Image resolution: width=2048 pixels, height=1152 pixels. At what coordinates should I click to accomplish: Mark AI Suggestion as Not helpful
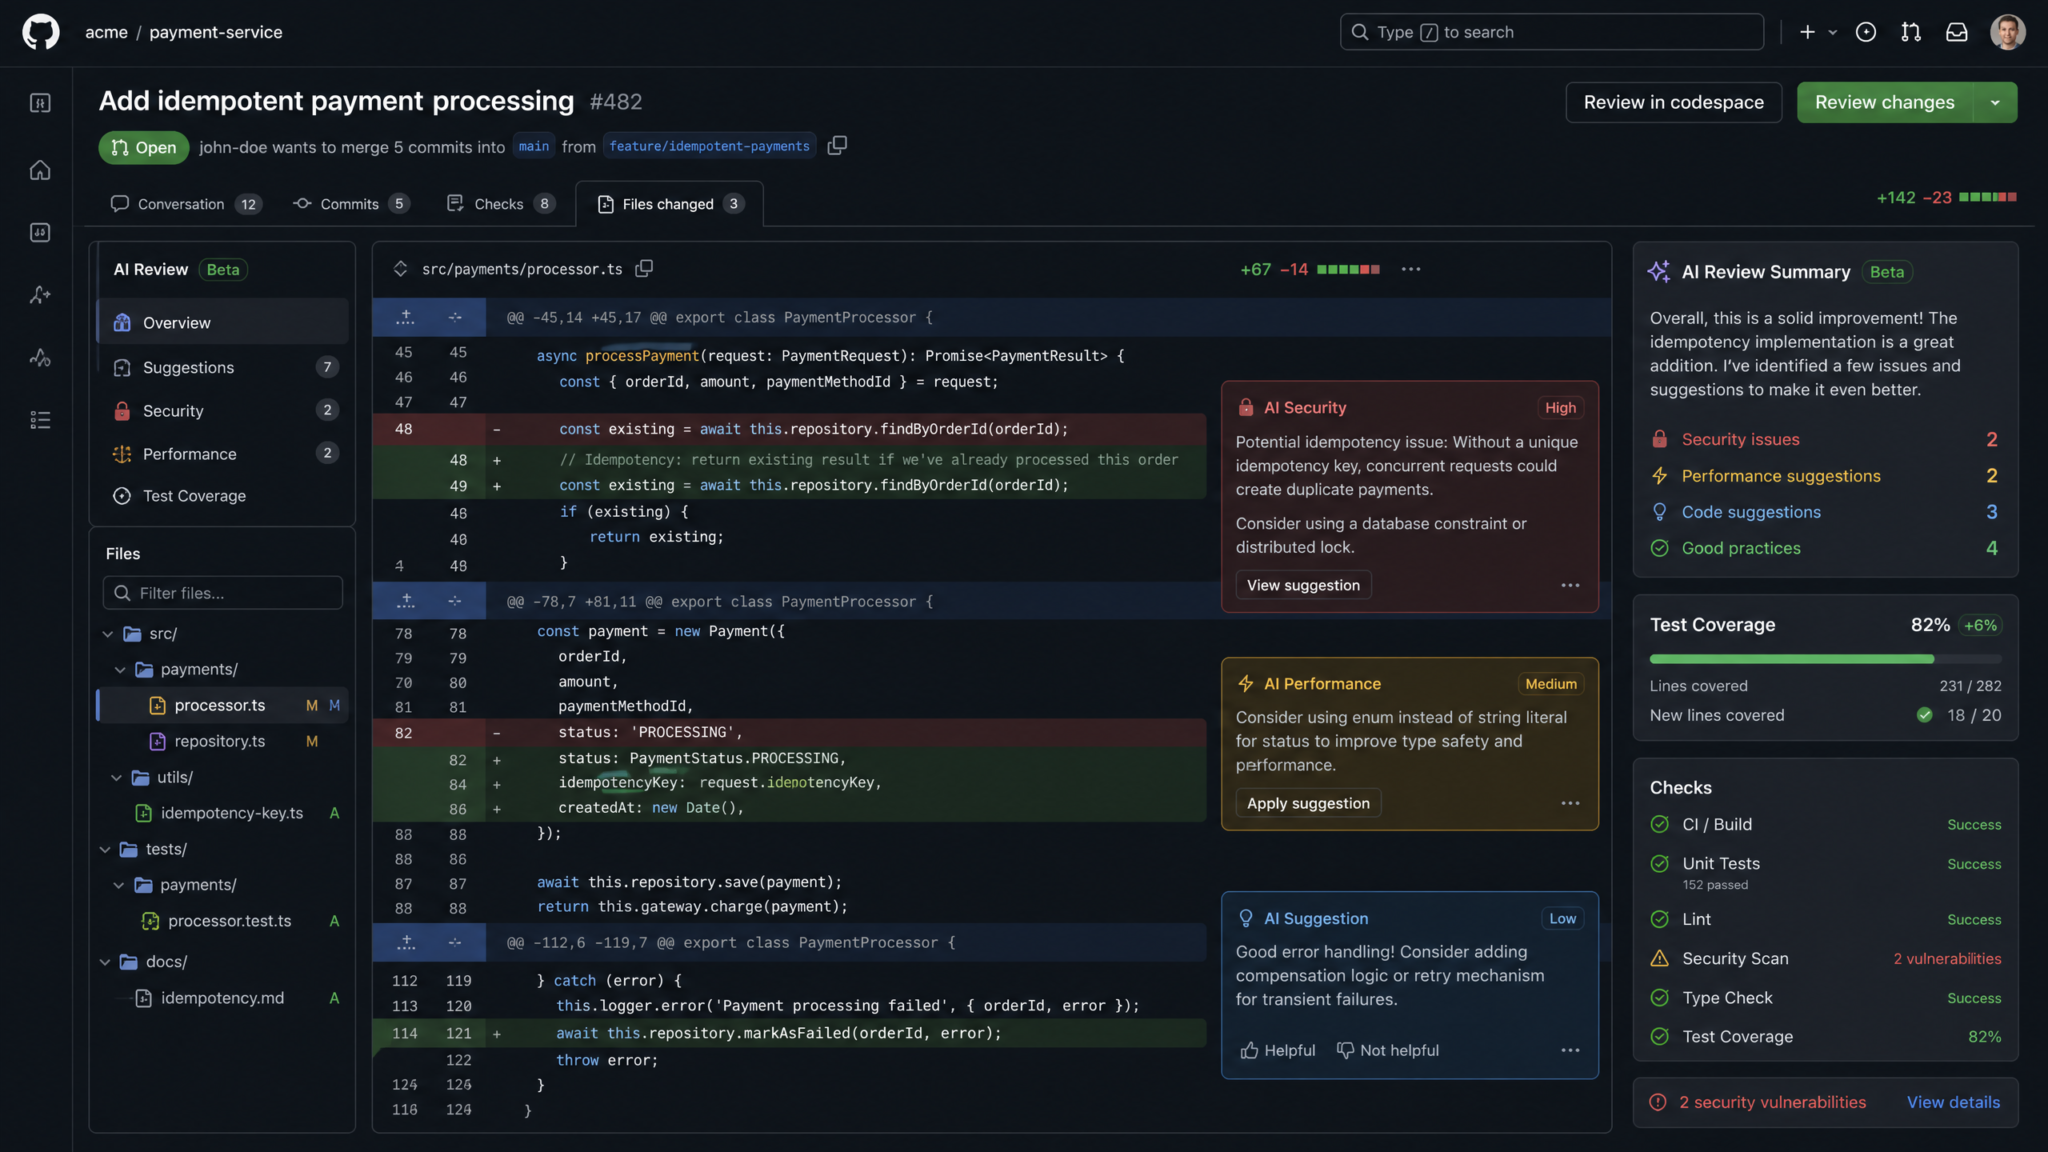pos(1388,1050)
